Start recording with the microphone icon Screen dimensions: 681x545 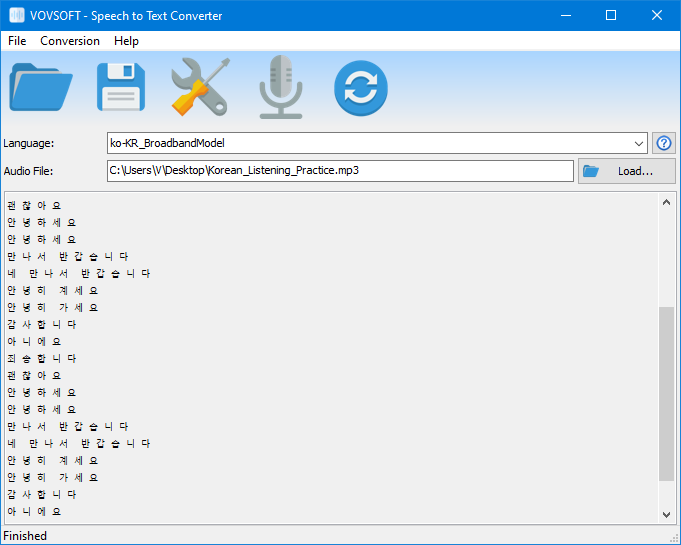(x=281, y=87)
